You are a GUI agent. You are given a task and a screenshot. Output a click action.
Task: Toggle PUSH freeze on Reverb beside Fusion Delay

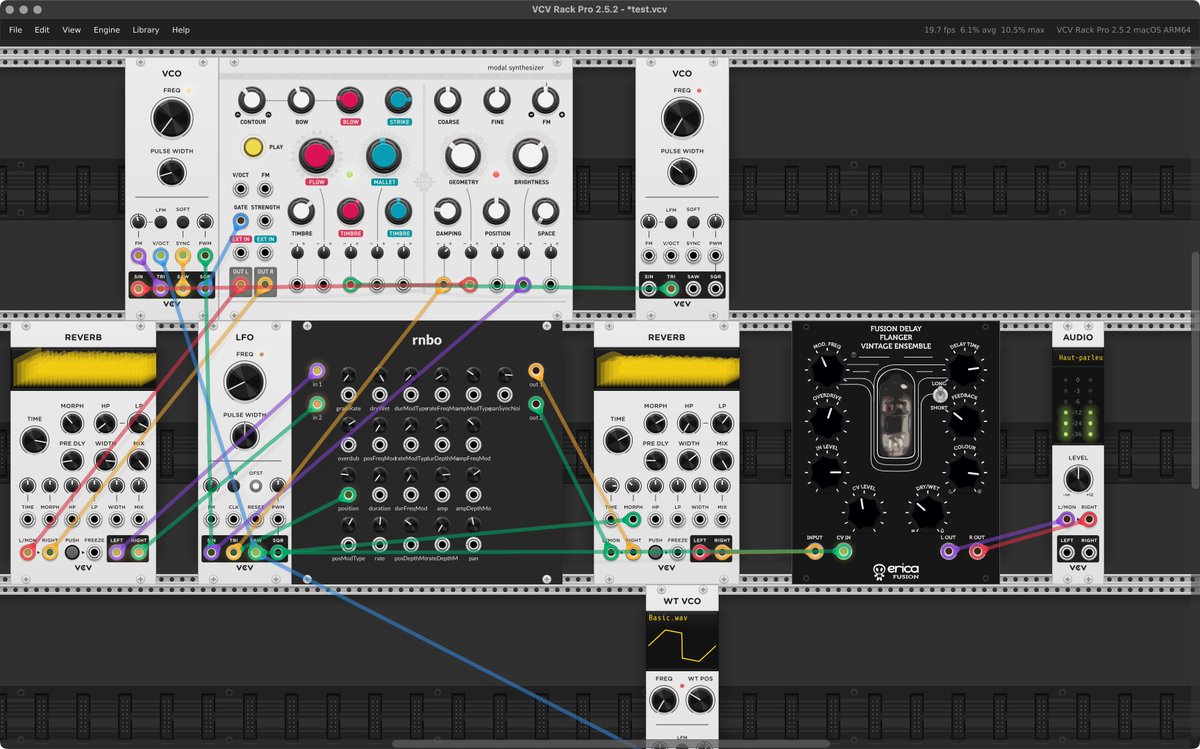655,552
